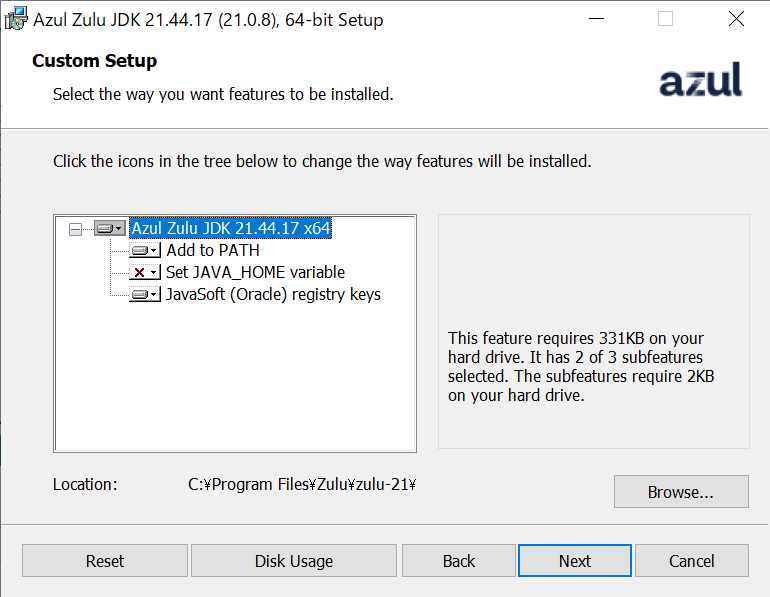This screenshot has height=597, width=770.
Task: Open the Add to PATH feature icon dropdown
Action: 145,250
